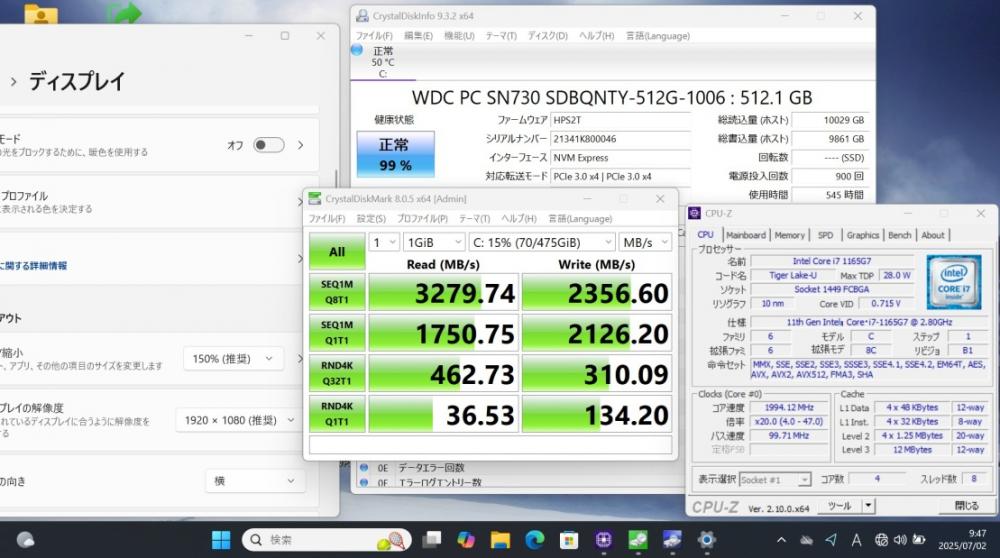Open 機能(U) menu in CrystalDiskInfo
The height and width of the screenshot is (558, 1000).
tap(459, 36)
